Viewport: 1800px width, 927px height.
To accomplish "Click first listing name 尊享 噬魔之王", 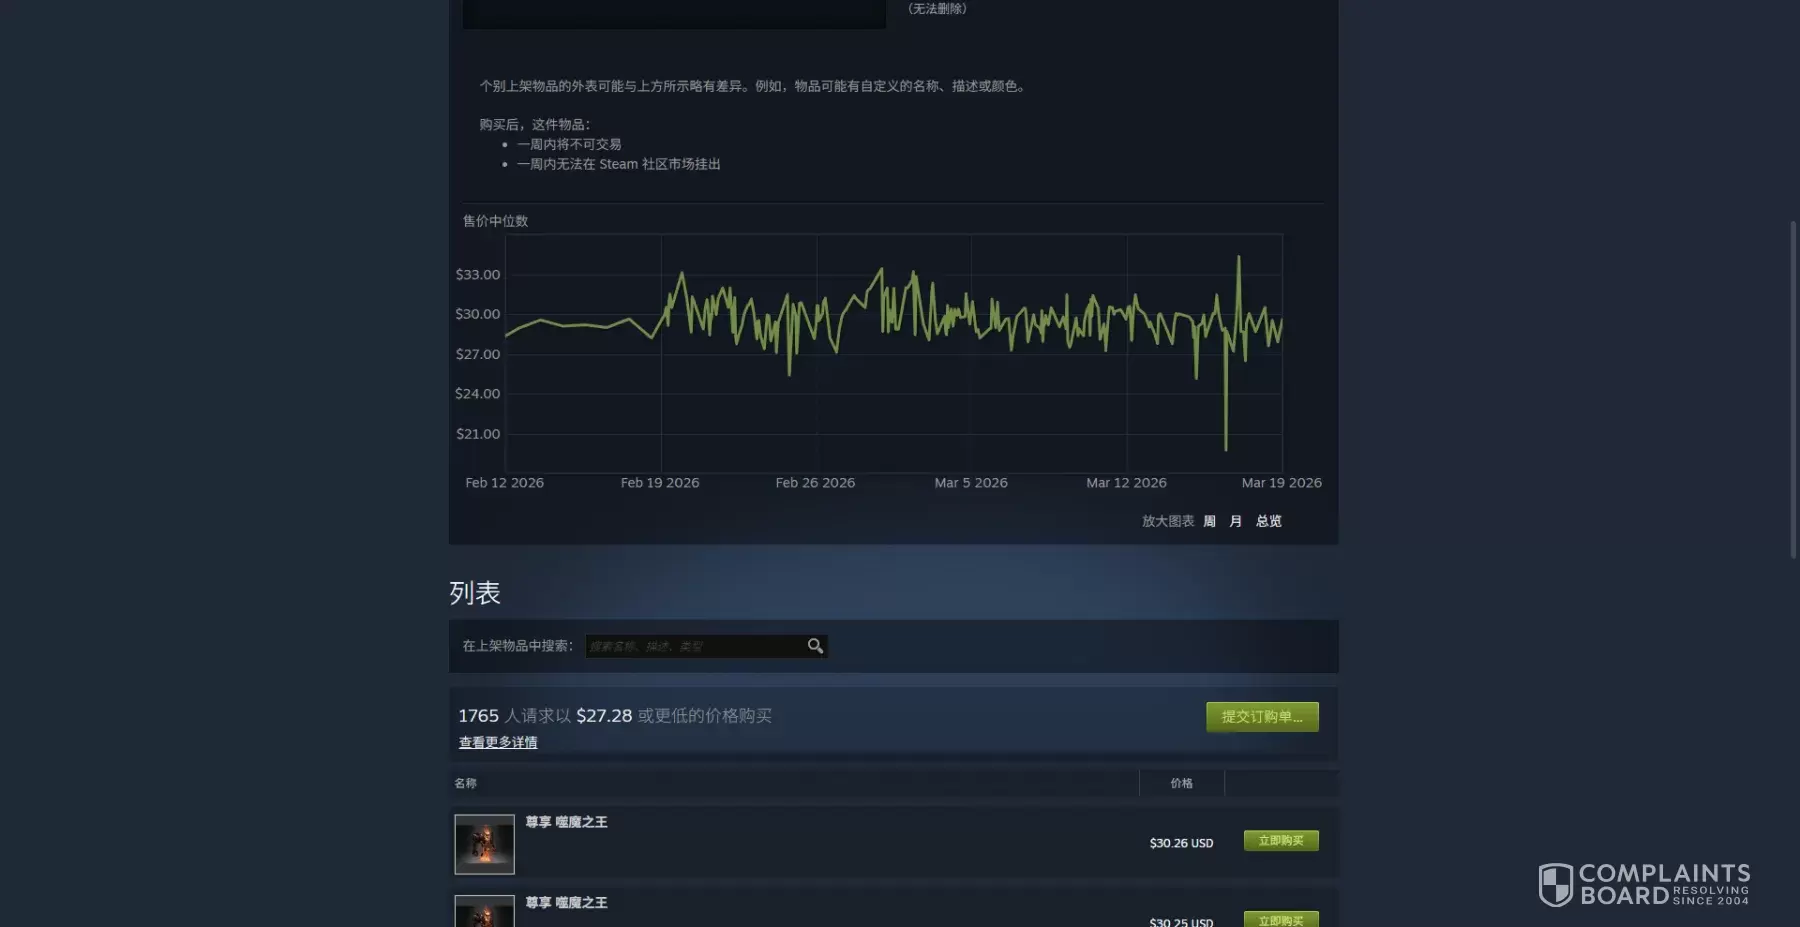I will coord(566,822).
